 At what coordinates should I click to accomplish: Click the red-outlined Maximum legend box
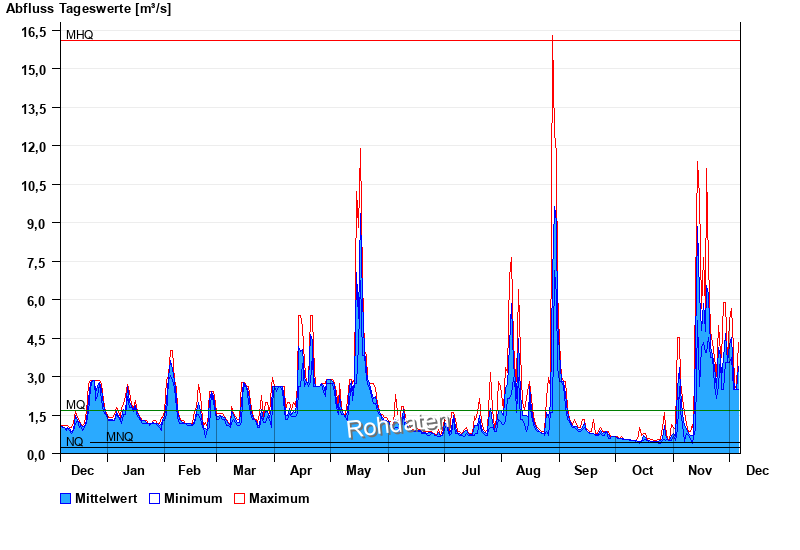[x=240, y=498]
